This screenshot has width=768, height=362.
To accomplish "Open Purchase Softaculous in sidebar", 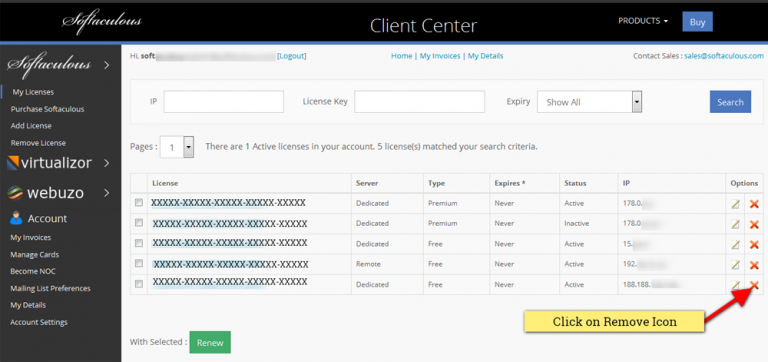I will click(47, 109).
